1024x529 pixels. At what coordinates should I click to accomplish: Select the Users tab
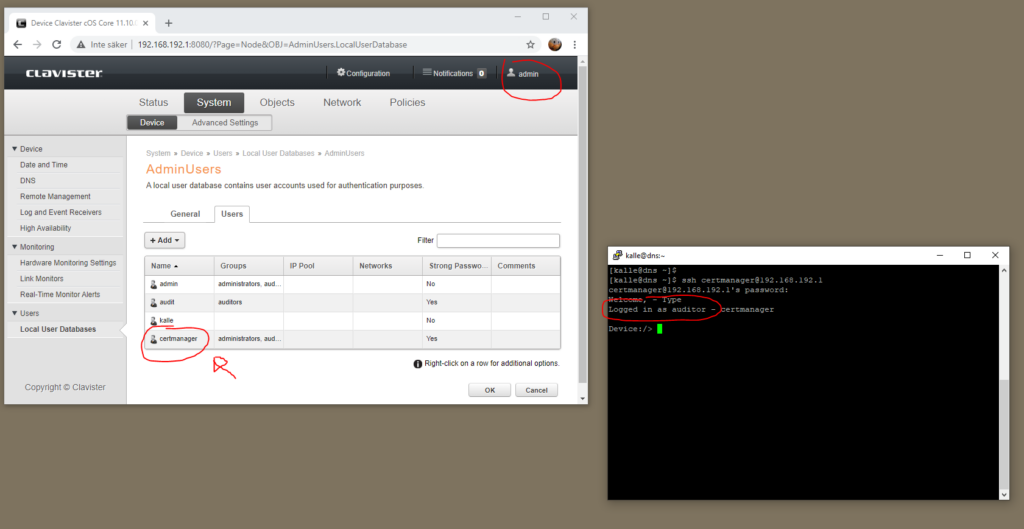point(232,214)
